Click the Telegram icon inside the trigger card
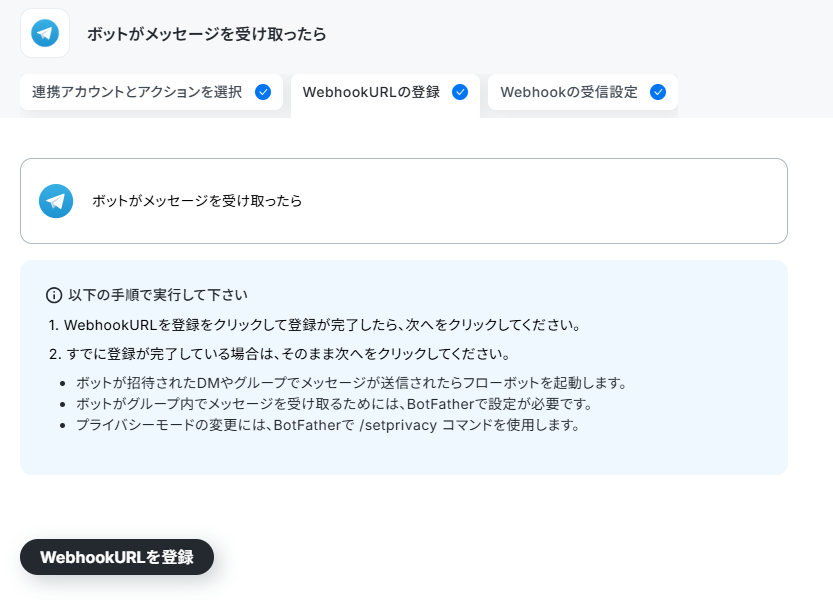833x600 pixels. [x=56, y=201]
